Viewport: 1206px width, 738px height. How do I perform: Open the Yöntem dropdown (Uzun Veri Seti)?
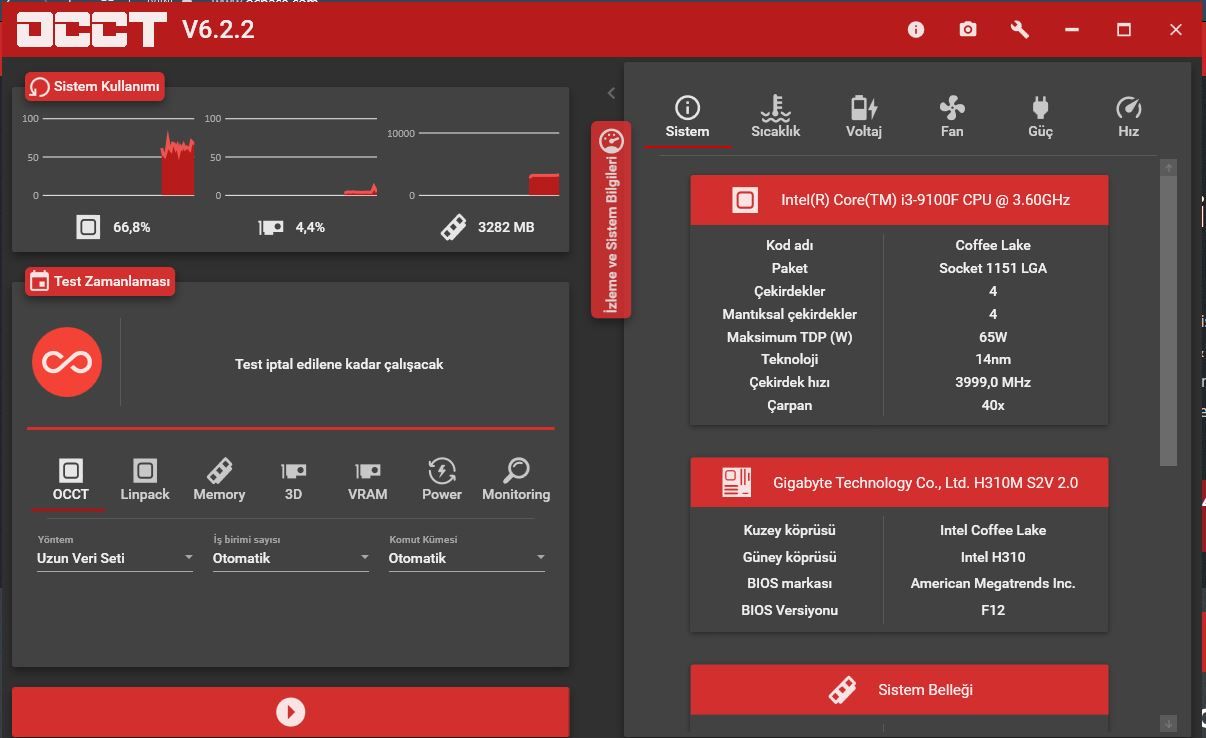click(115, 558)
